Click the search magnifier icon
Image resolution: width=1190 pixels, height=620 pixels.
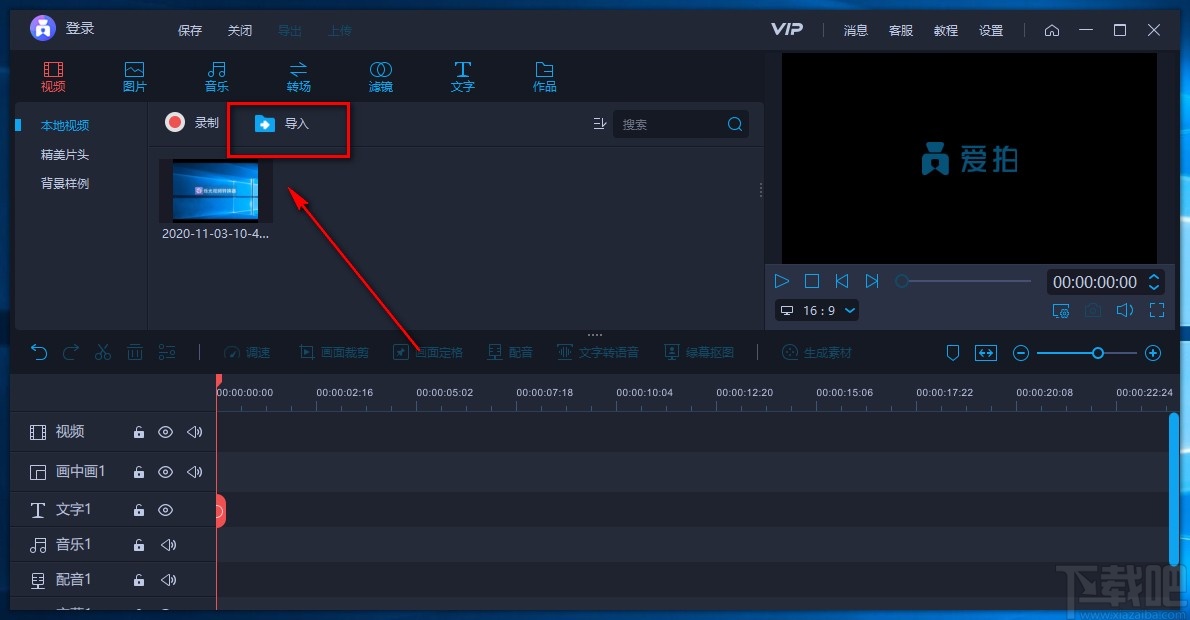735,124
